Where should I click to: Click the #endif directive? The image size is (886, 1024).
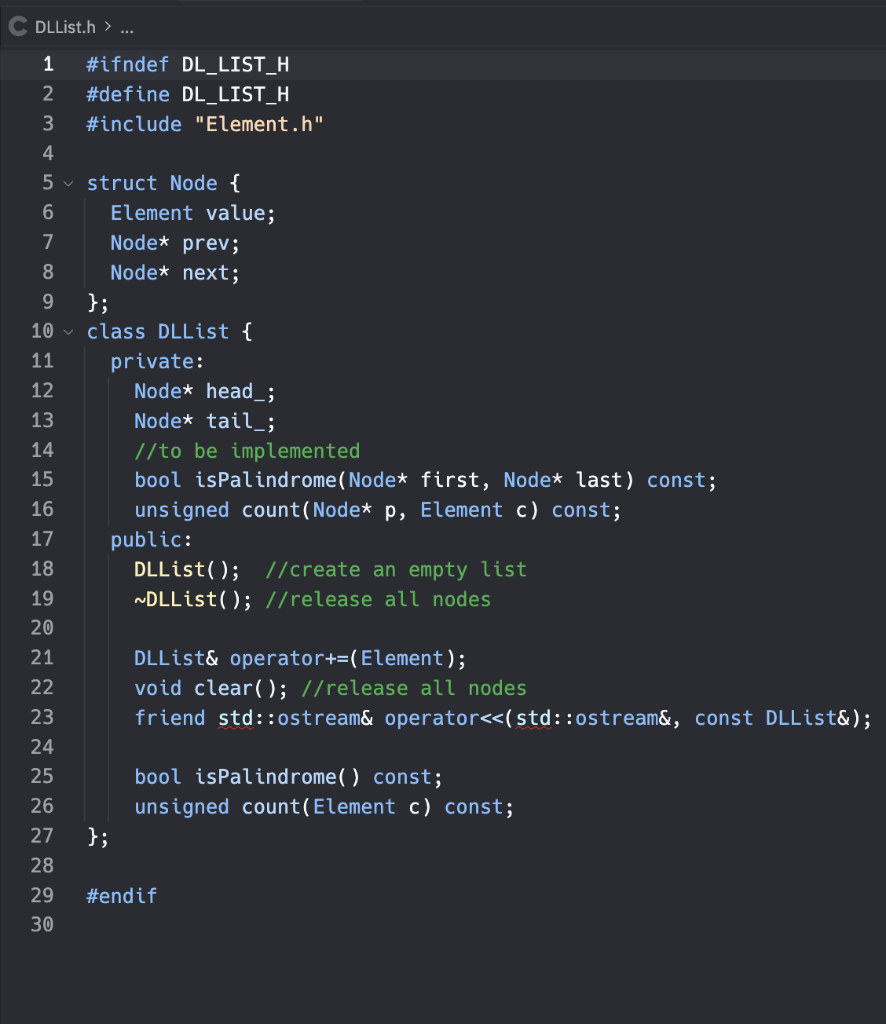tap(120, 895)
